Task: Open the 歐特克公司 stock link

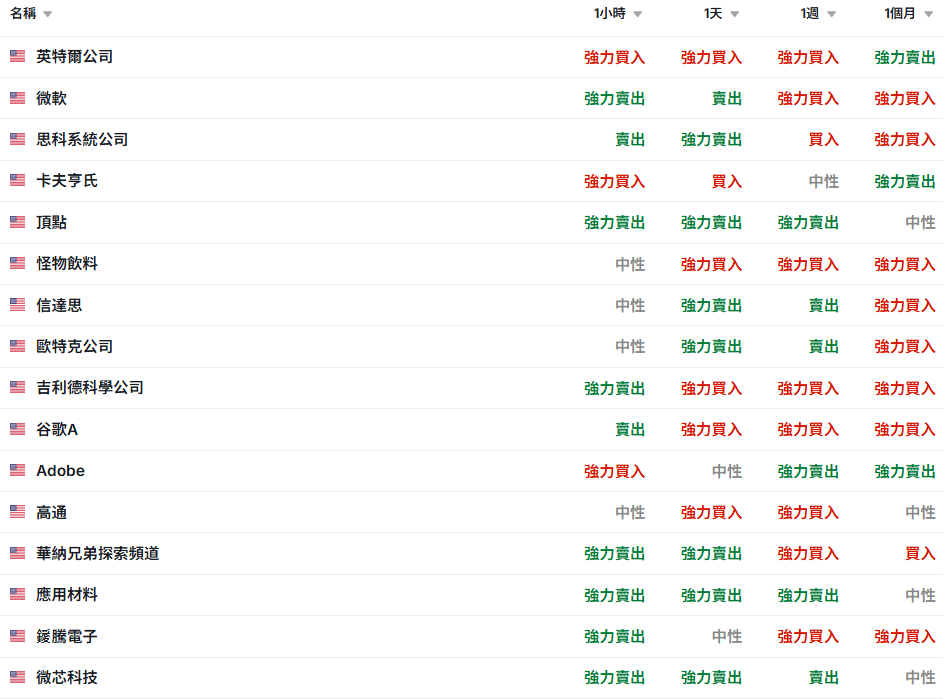Action: point(74,346)
